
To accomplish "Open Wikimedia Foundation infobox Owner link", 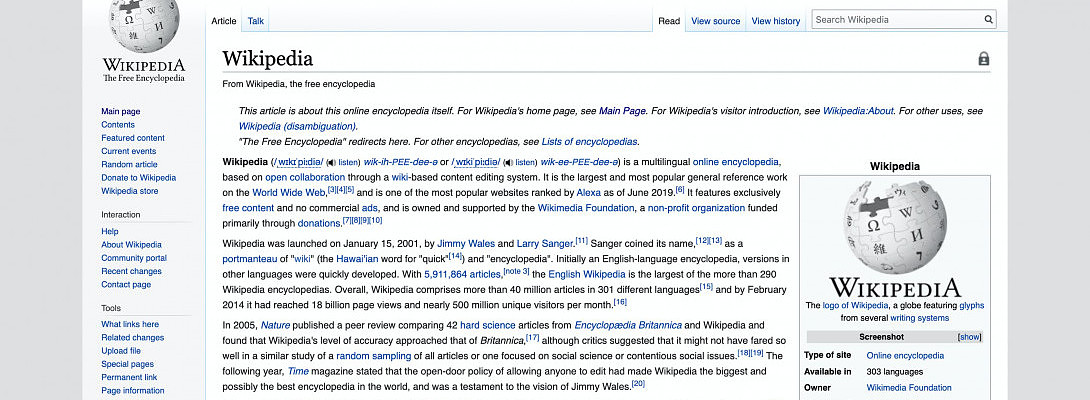I will coord(909,387).
